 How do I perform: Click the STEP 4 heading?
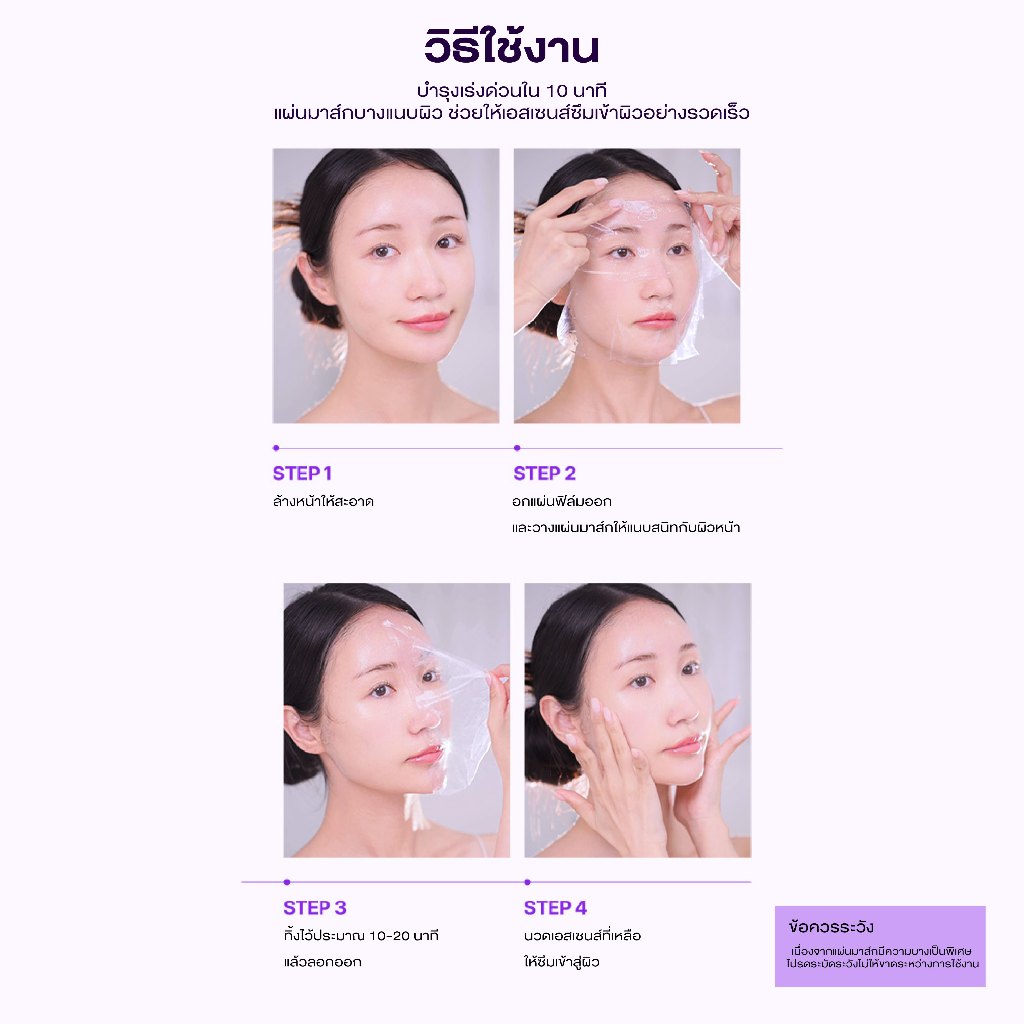(555, 908)
